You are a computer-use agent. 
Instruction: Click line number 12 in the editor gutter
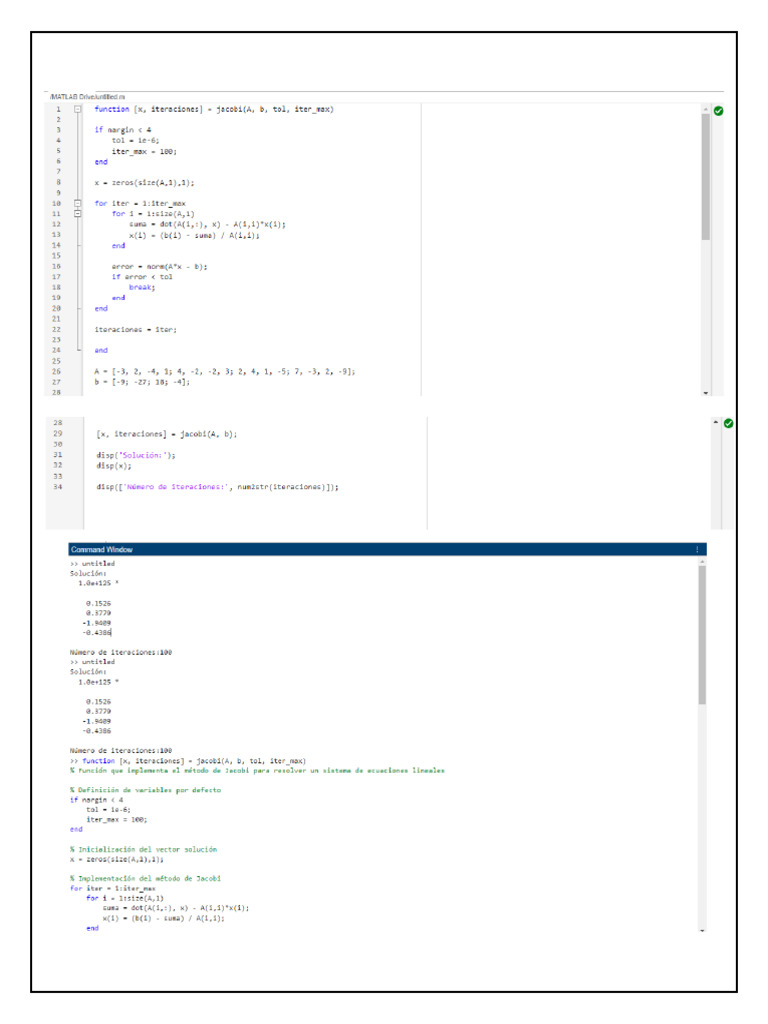coord(56,224)
